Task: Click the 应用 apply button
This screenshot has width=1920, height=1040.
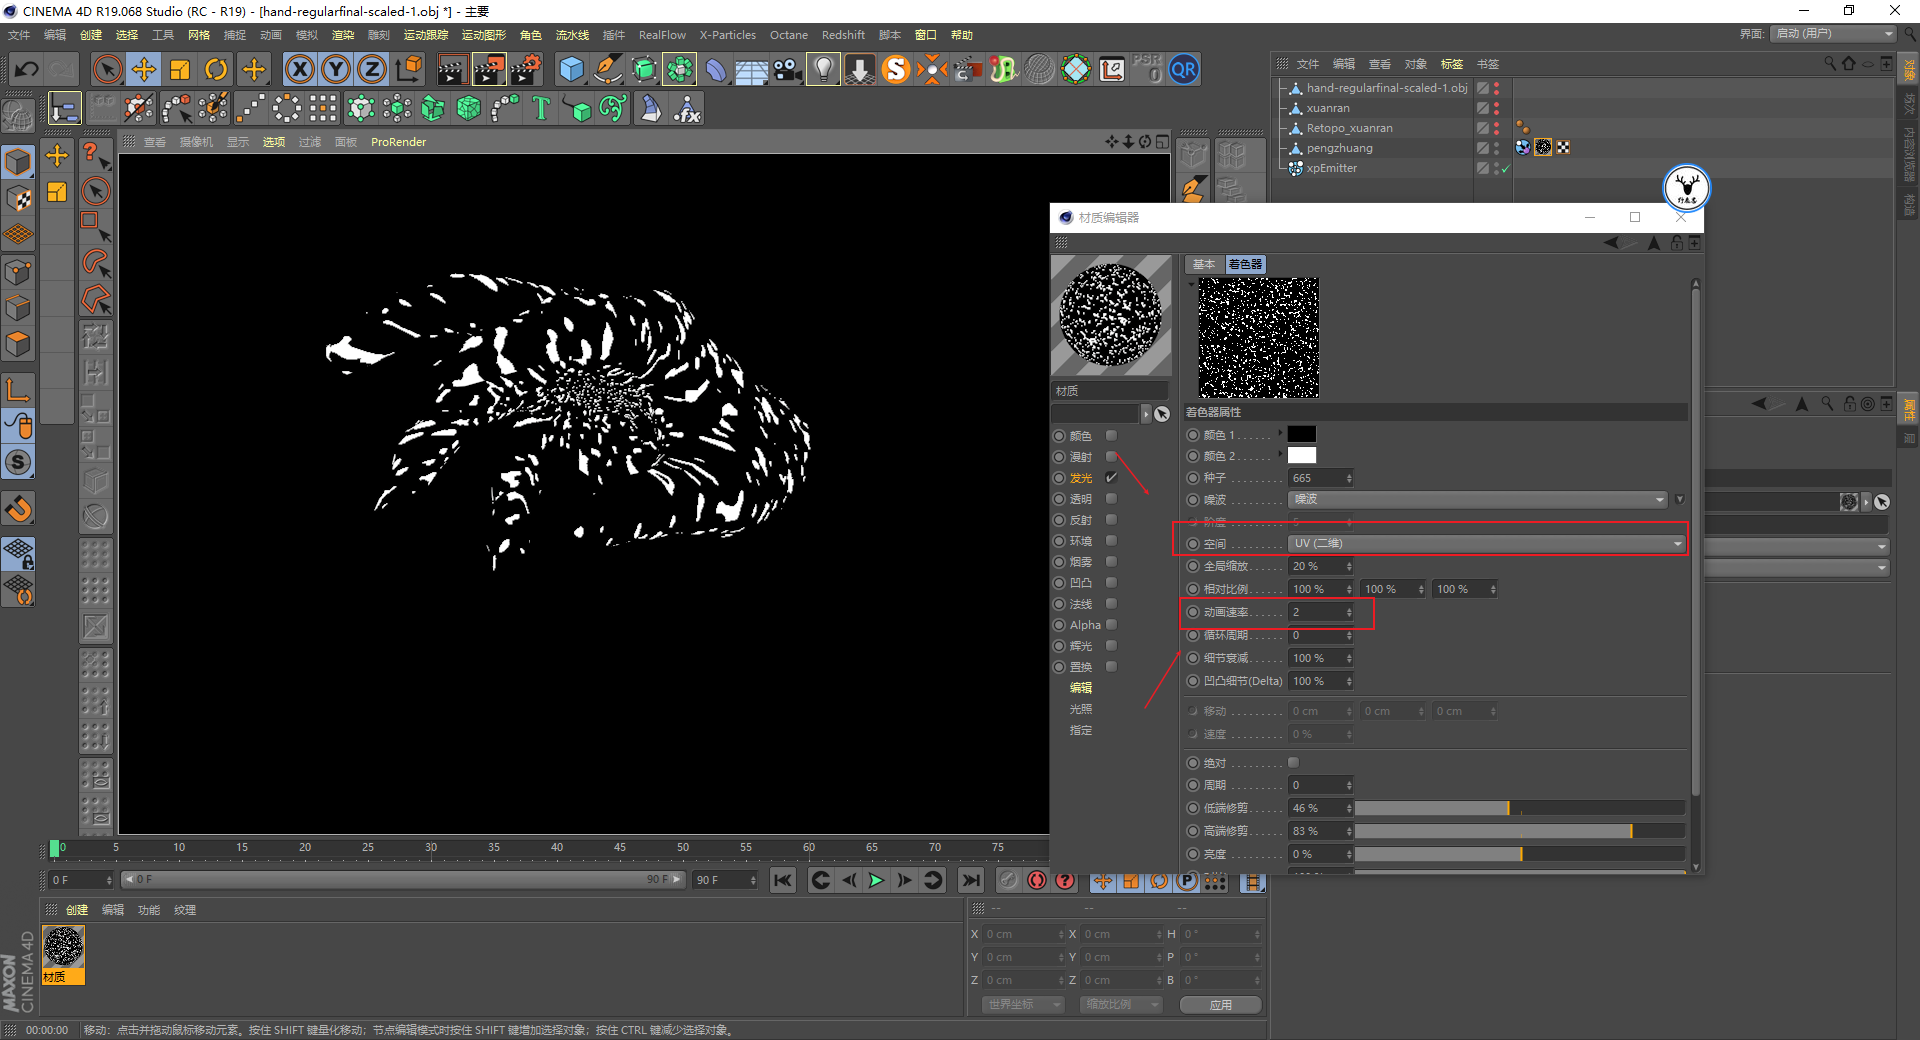Action: 1220,1005
